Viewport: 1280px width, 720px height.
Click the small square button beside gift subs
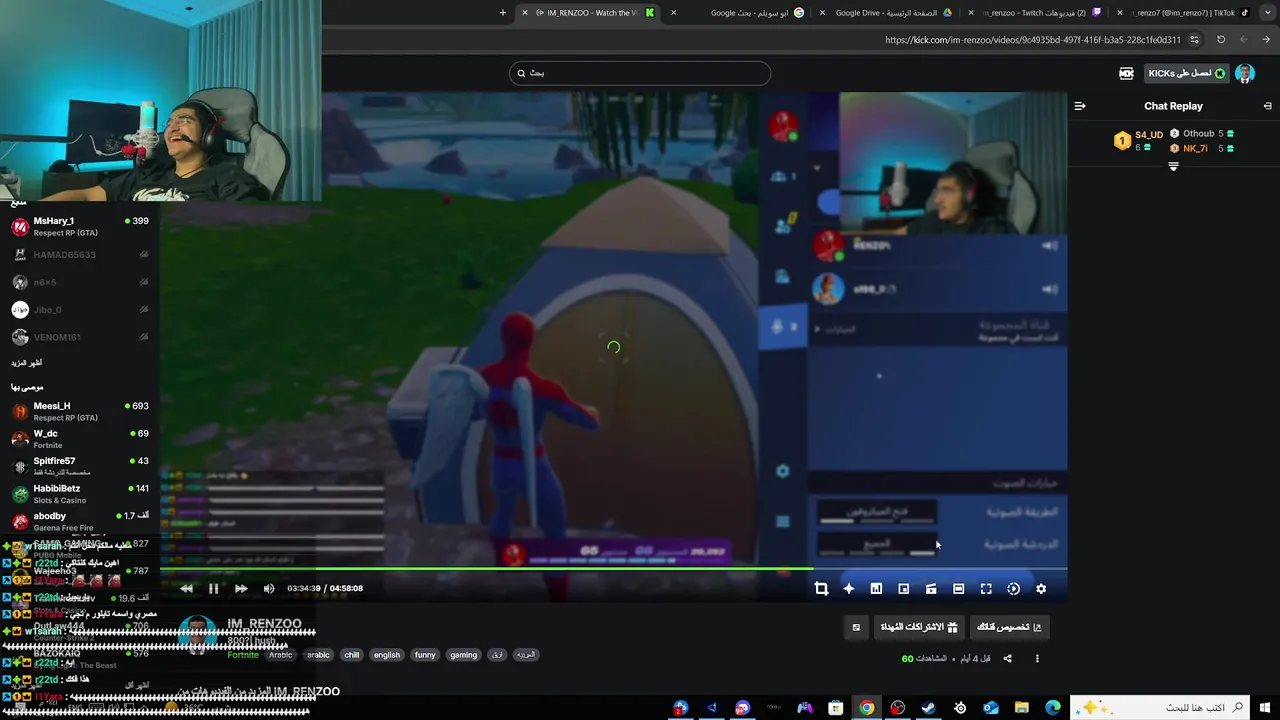coord(856,627)
